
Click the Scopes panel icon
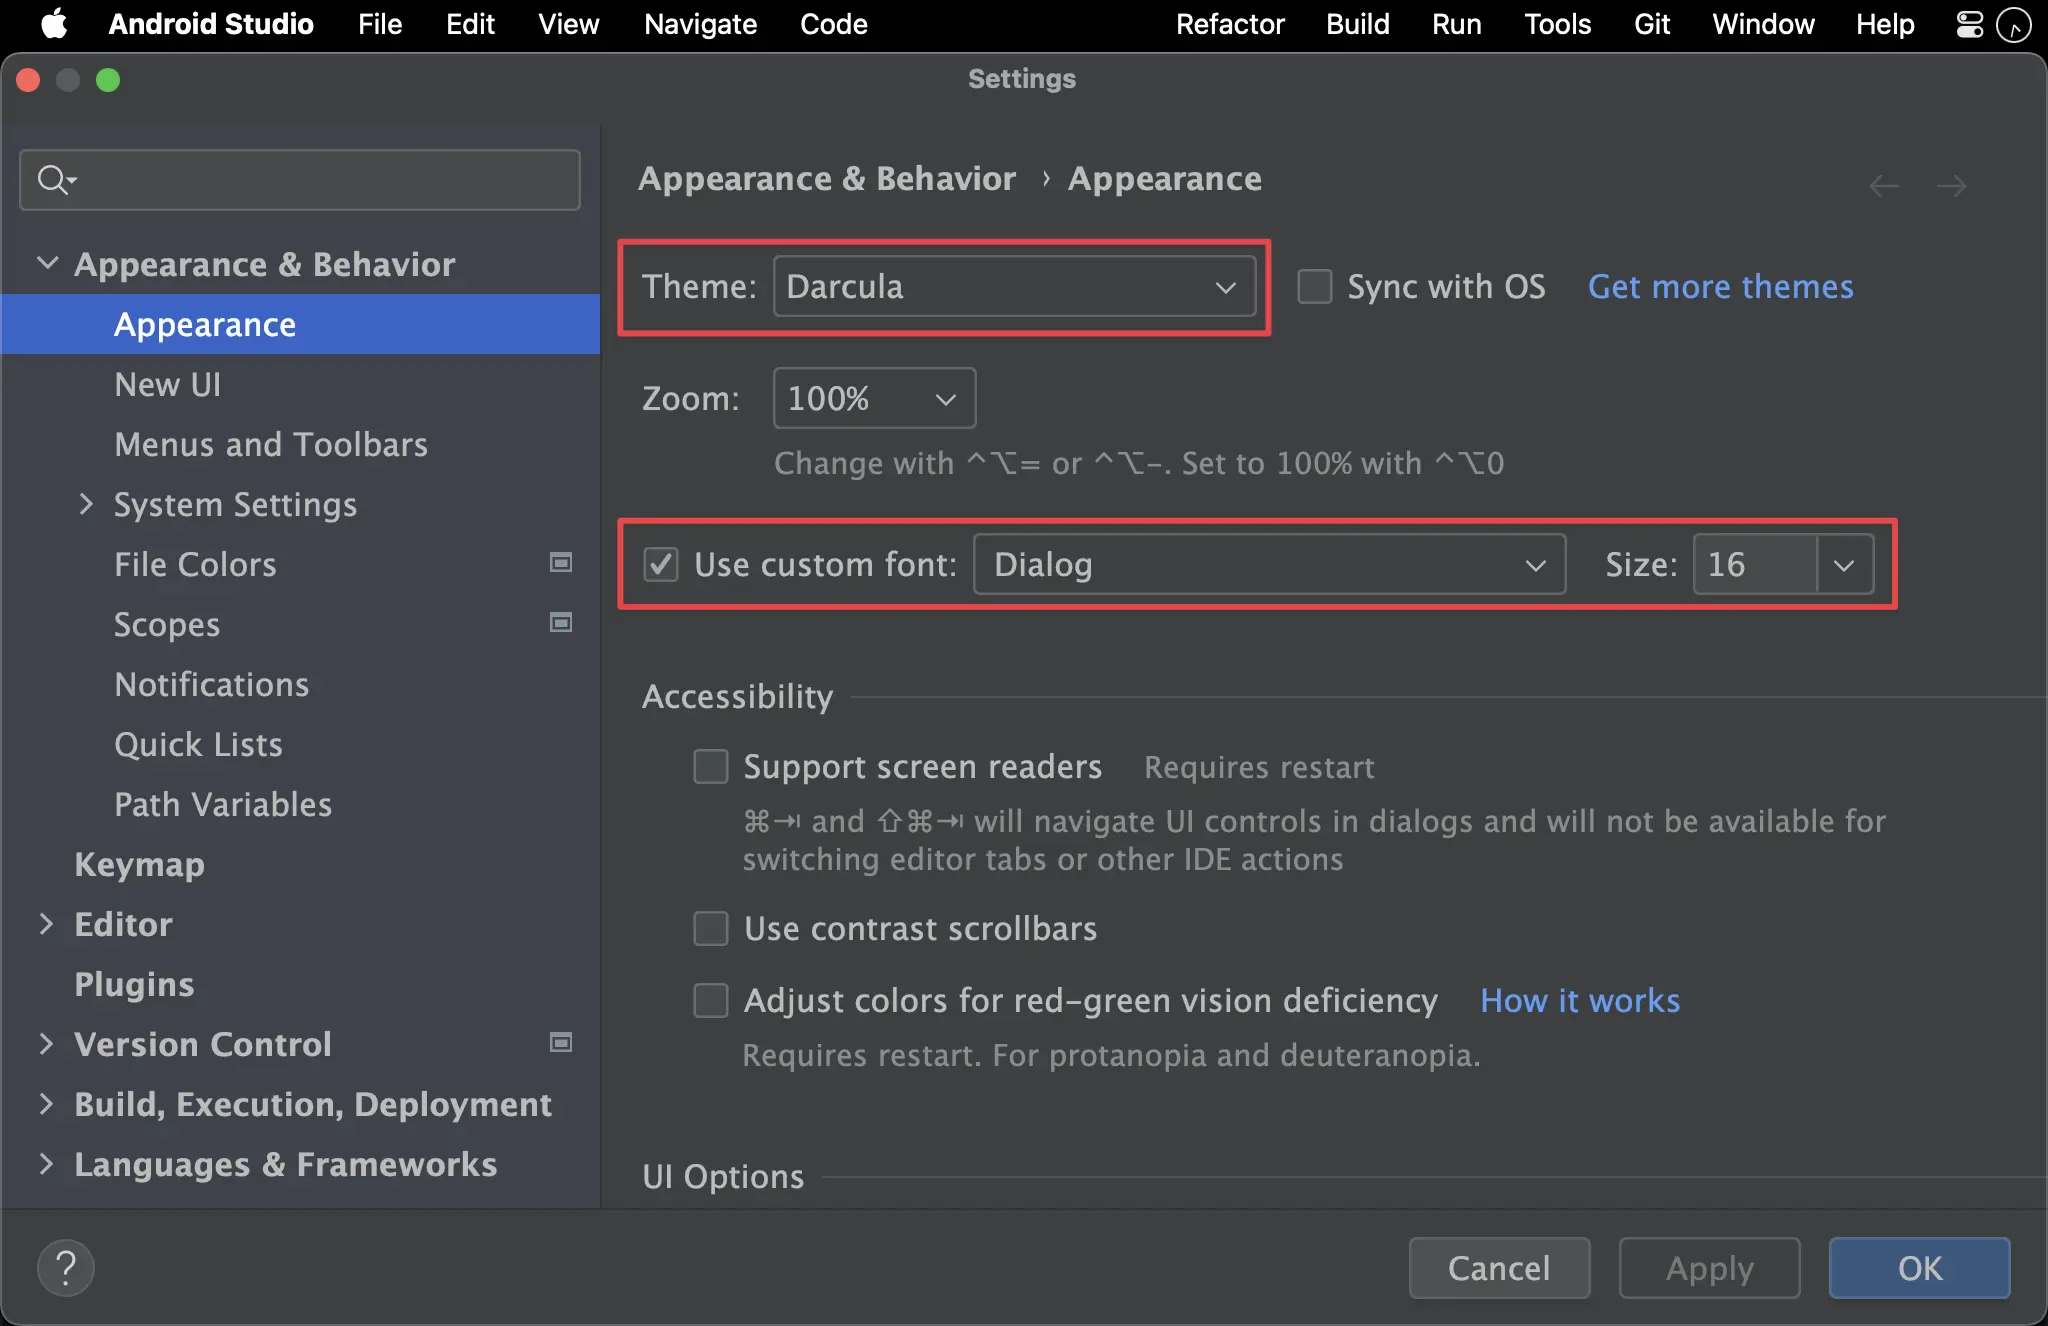tap(561, 623)
